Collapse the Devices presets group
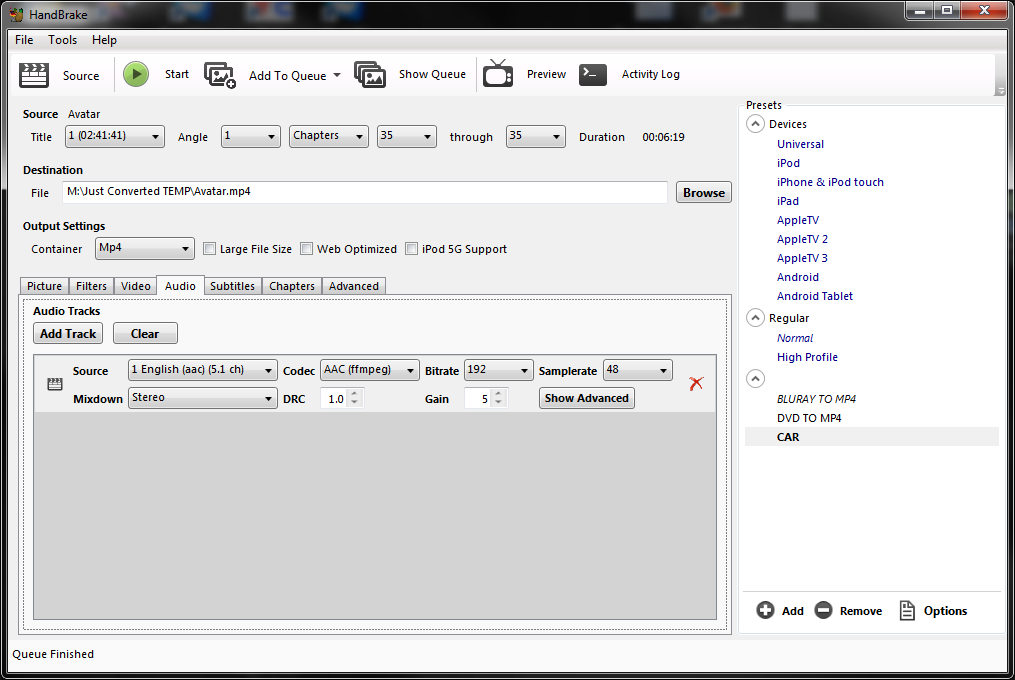The width and height of the screenshot is (1015, 680). [x=755, y=124]
